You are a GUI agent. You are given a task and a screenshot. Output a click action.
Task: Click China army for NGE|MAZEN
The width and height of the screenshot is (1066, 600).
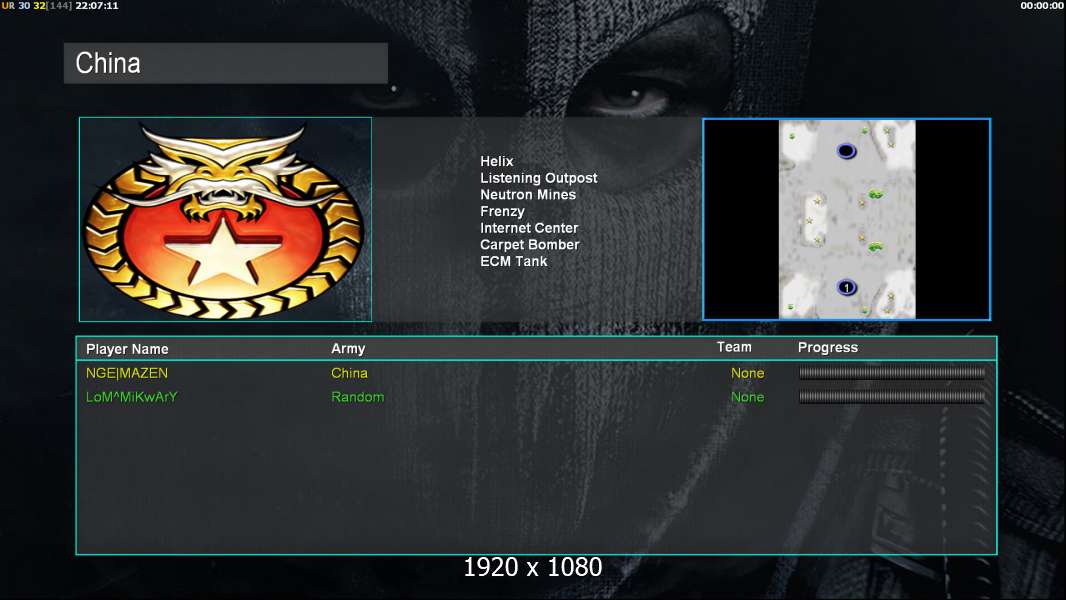(349, 373)
